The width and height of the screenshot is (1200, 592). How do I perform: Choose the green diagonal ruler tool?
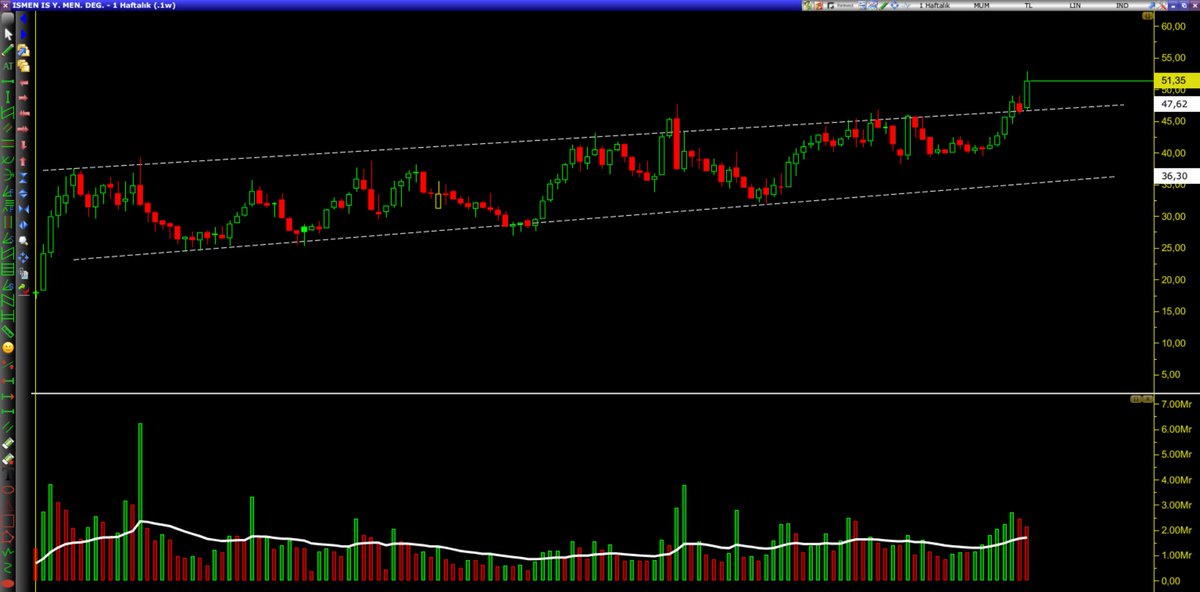(x=8, y=332)
